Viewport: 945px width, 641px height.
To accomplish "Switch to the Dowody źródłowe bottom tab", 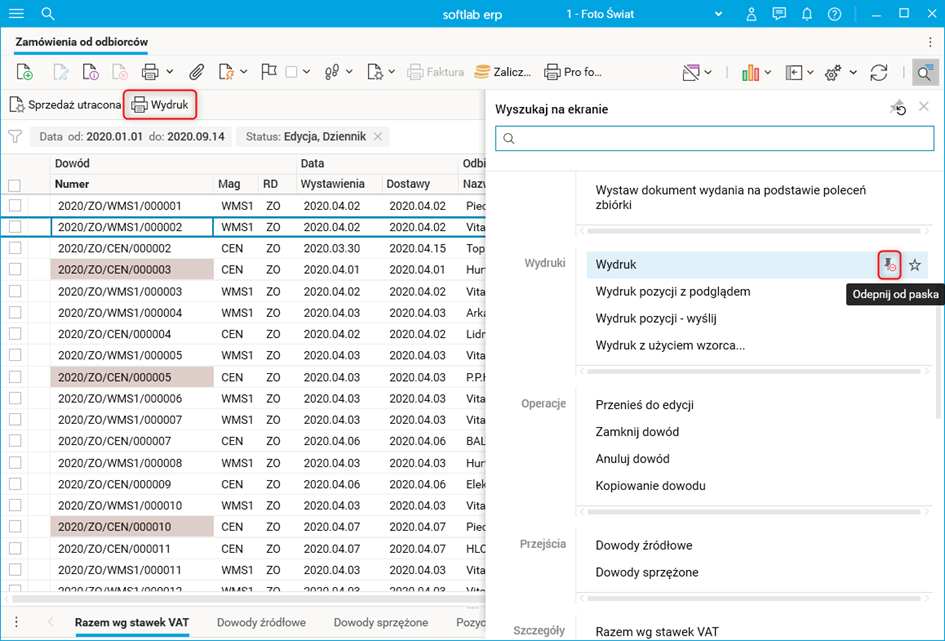I will pos(260,622).
